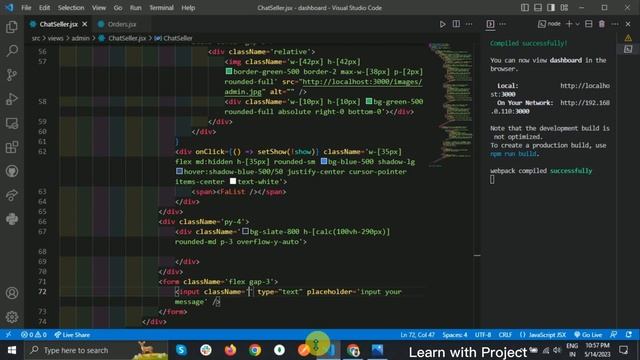Viewport: 640px width, 360px height.
Task: Split the terminal panel
Action: (589, 24)
